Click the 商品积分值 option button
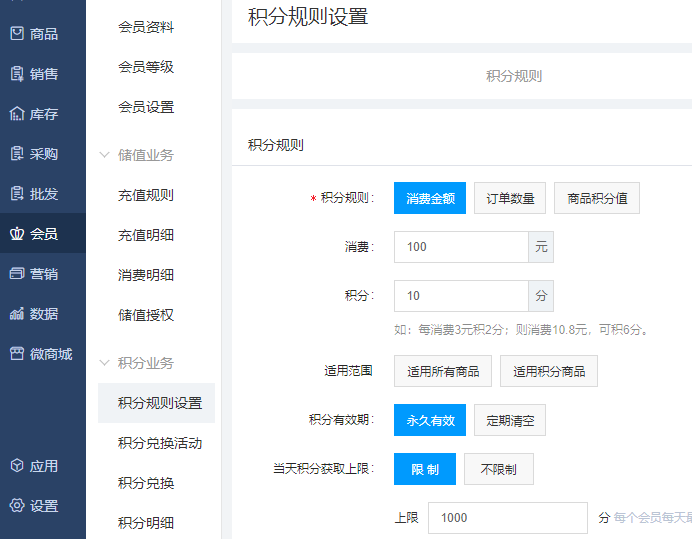The width and height of the screenshot is (692, 539). [x=597, y=198]
